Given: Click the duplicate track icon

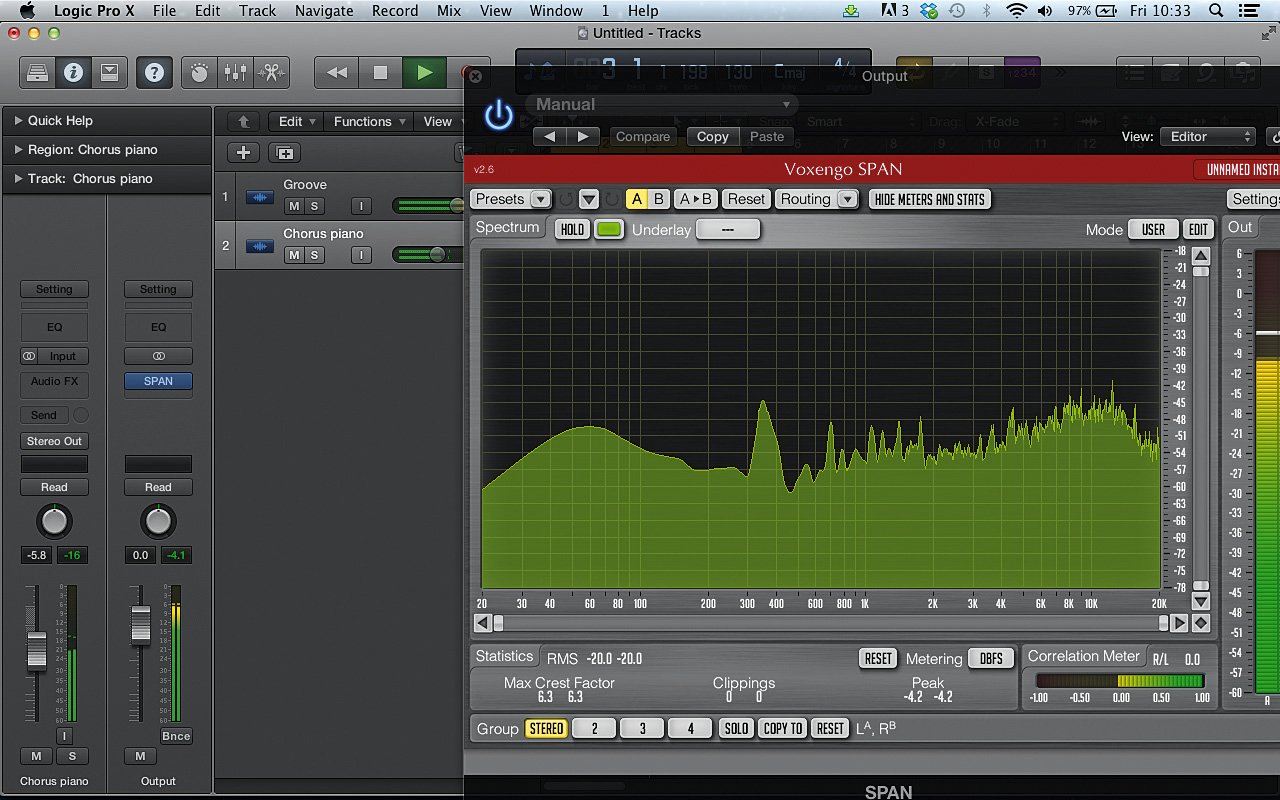Looking at the screenshot, I should pyautogui.click(x=285, y=153).
